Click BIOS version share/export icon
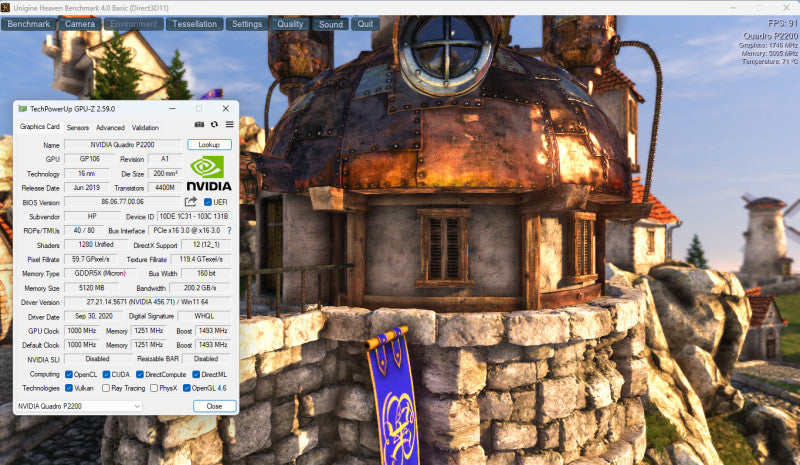 (x=191, y=202)
